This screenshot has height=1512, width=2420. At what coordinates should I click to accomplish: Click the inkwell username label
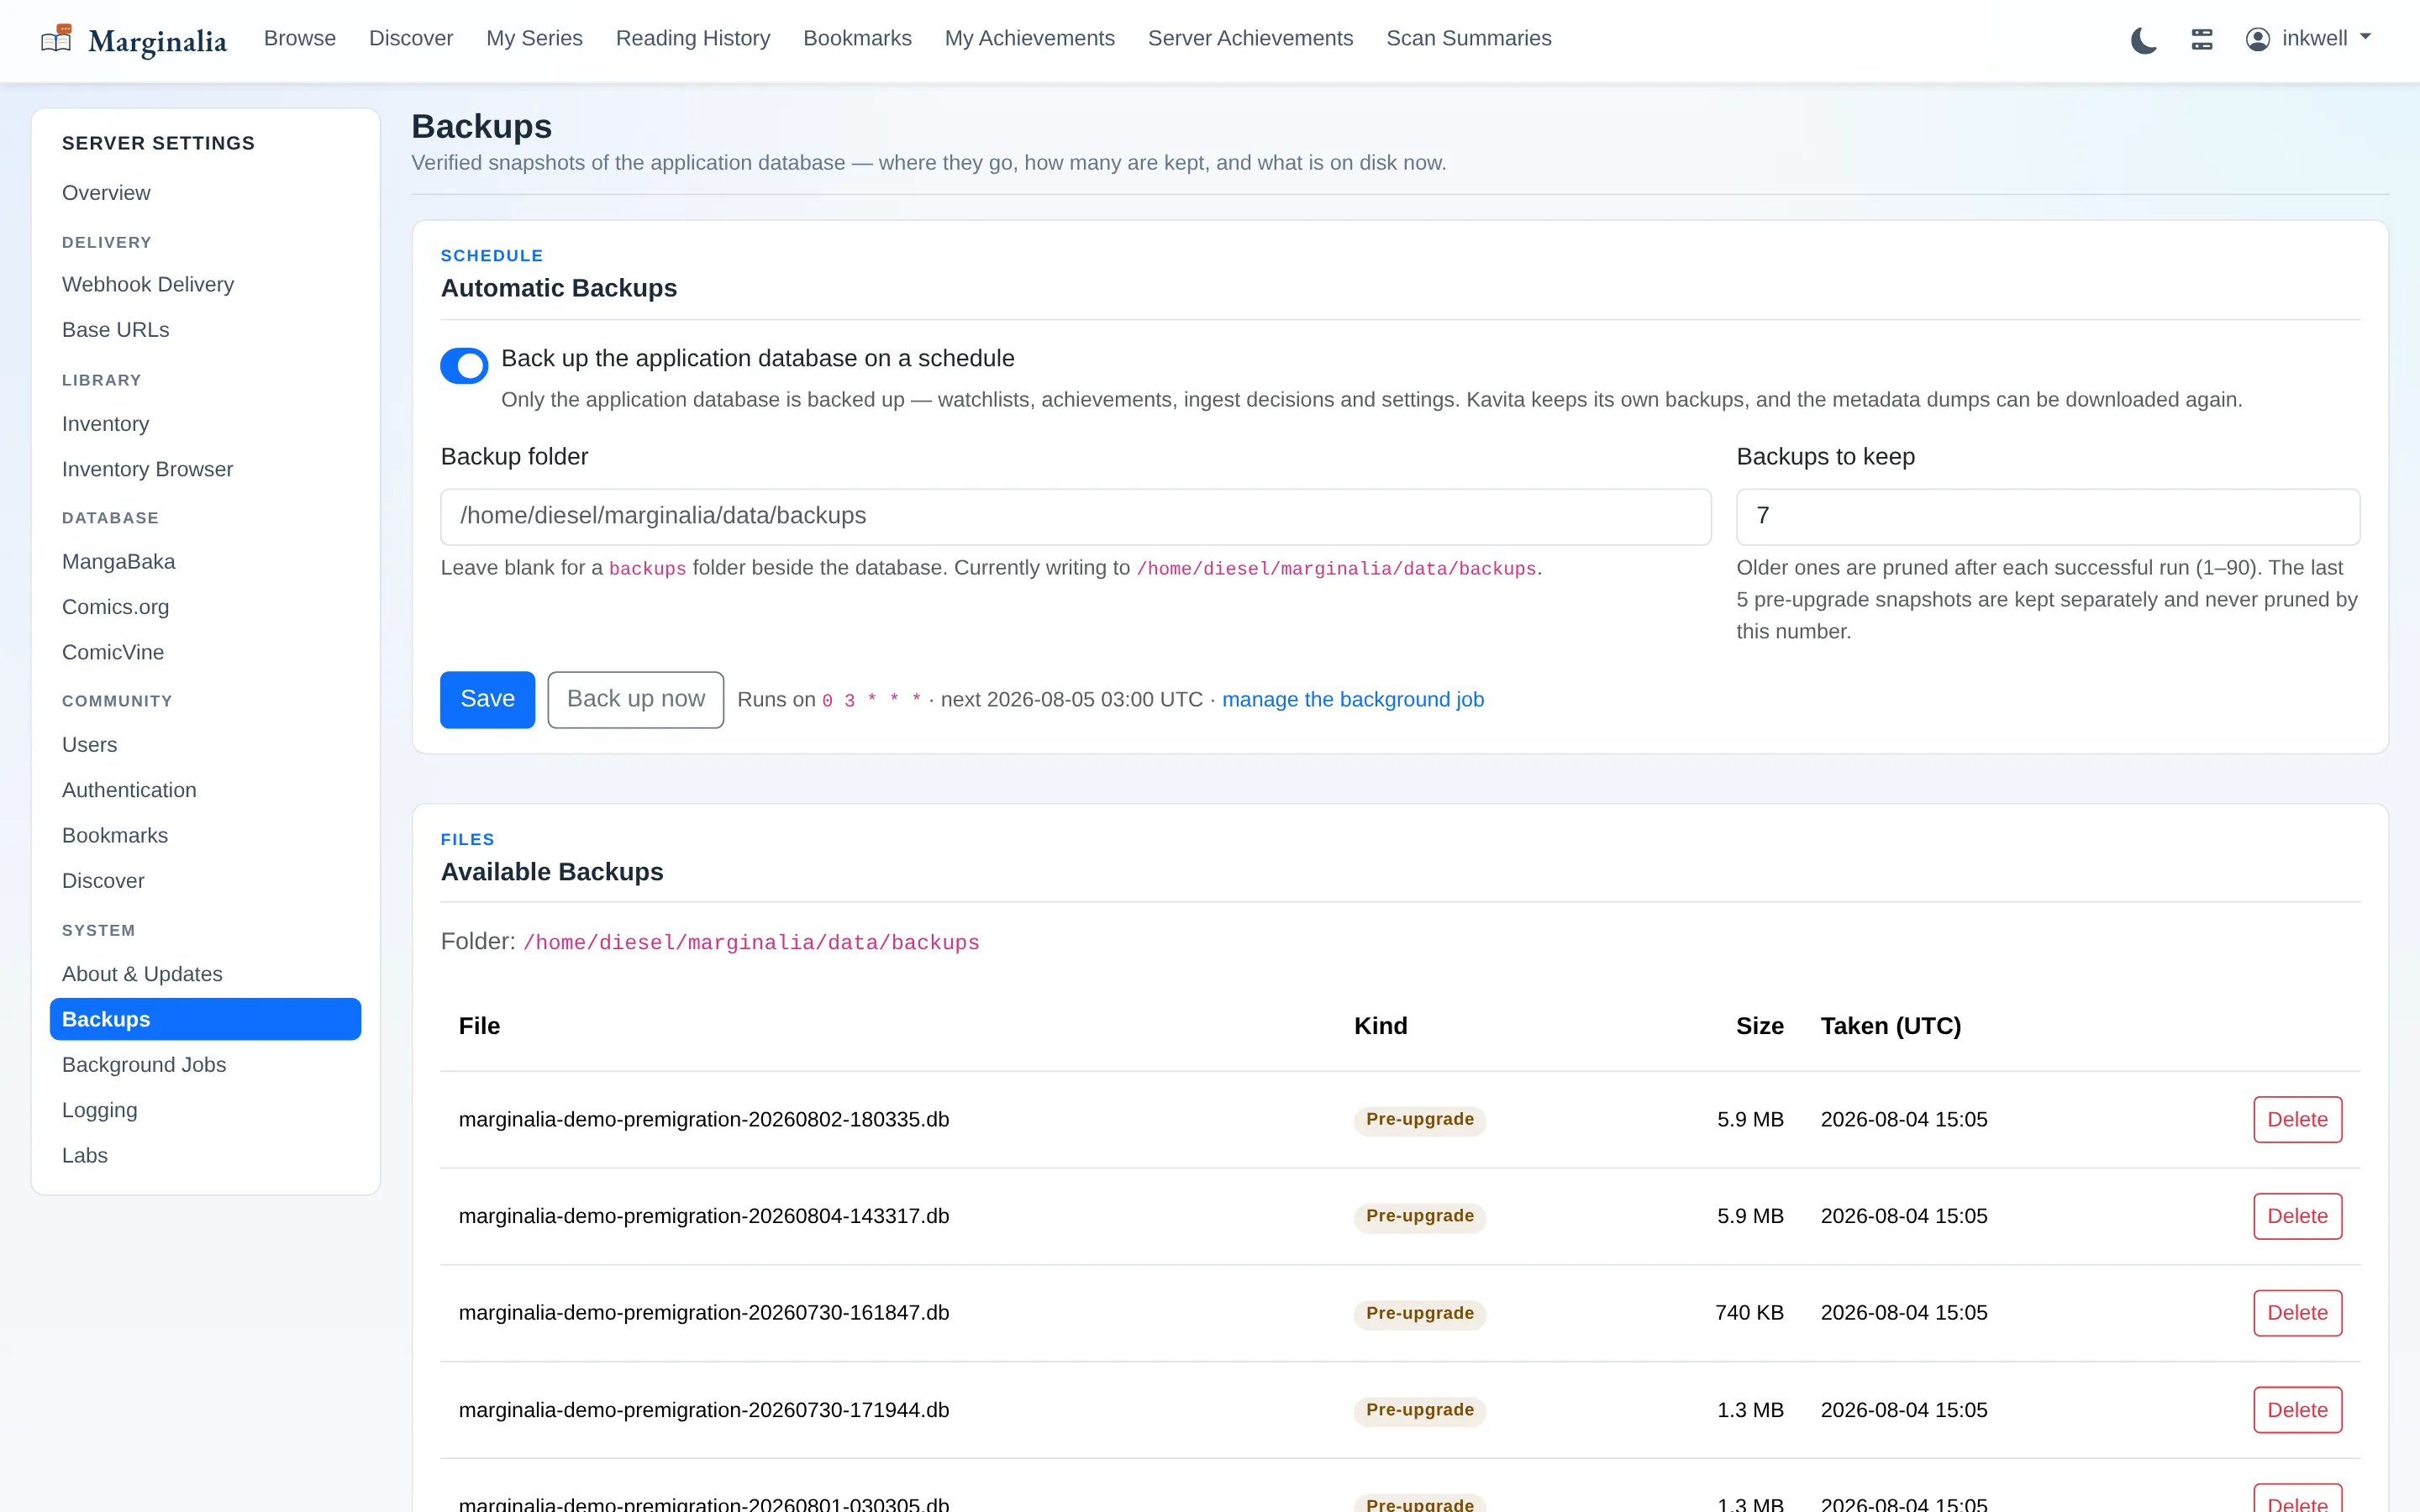[2314, 38]
